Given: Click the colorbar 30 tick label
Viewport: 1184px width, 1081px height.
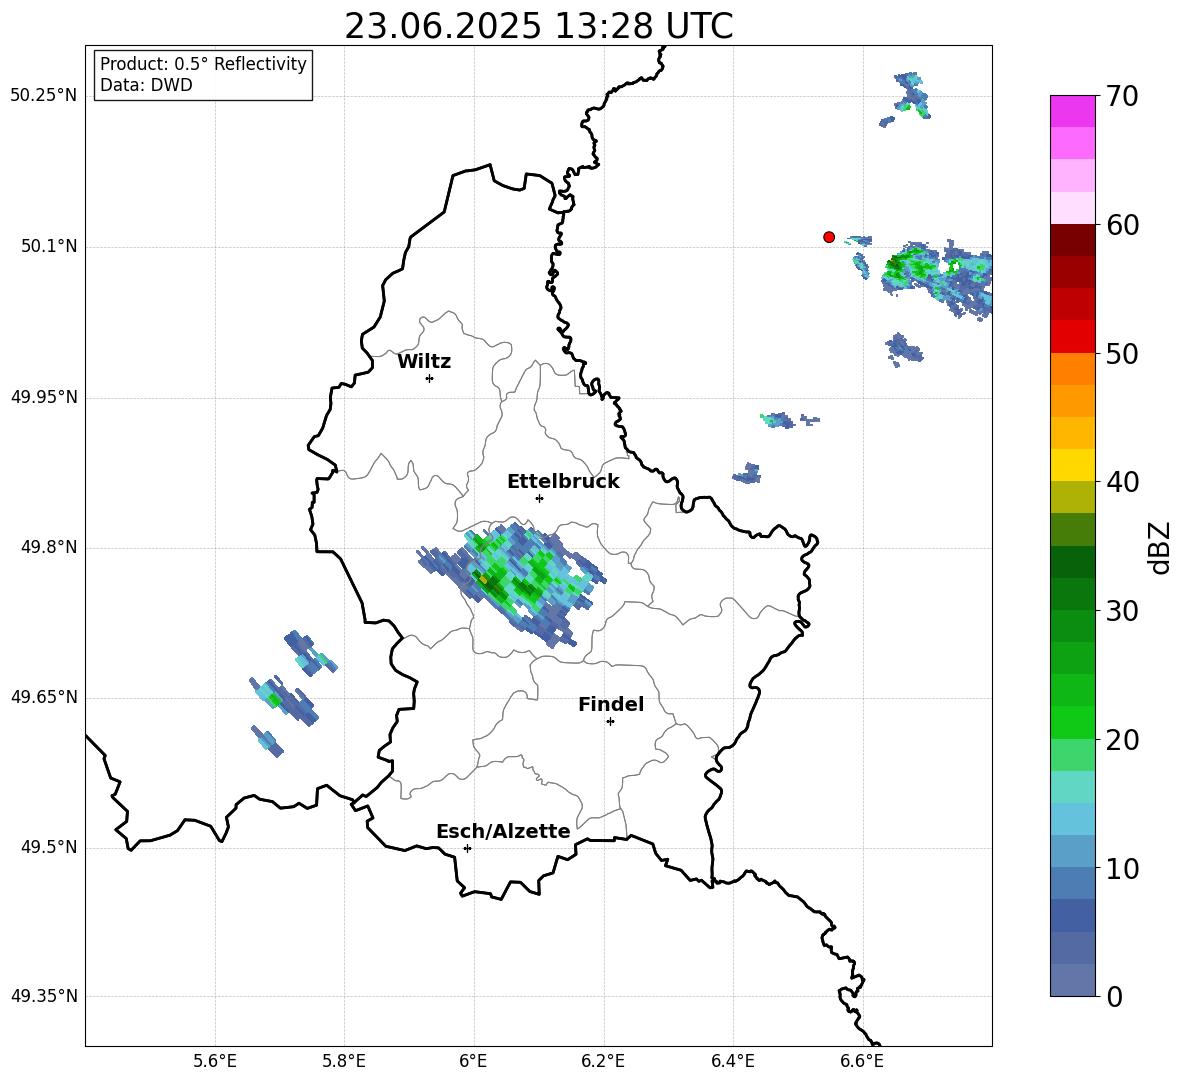Looking at the screenshot, I should click(1122, 611).
